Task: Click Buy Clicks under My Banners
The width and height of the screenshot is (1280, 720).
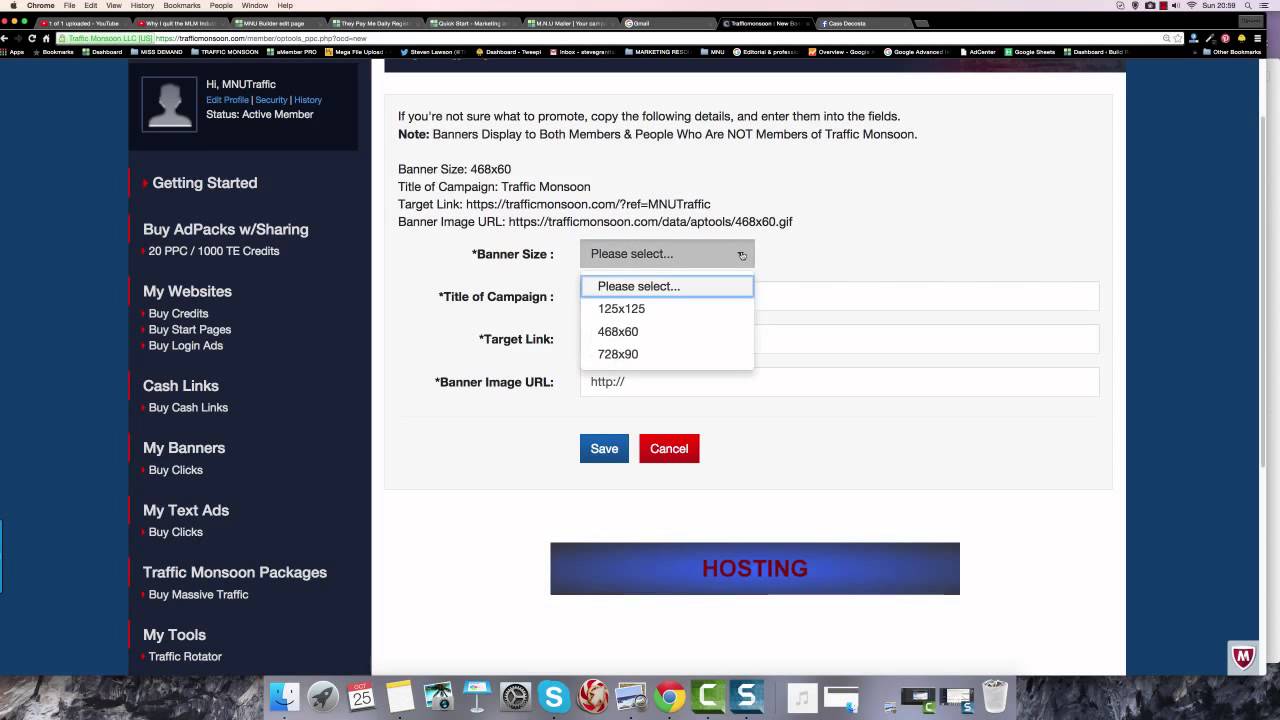Action: (176, 470)
